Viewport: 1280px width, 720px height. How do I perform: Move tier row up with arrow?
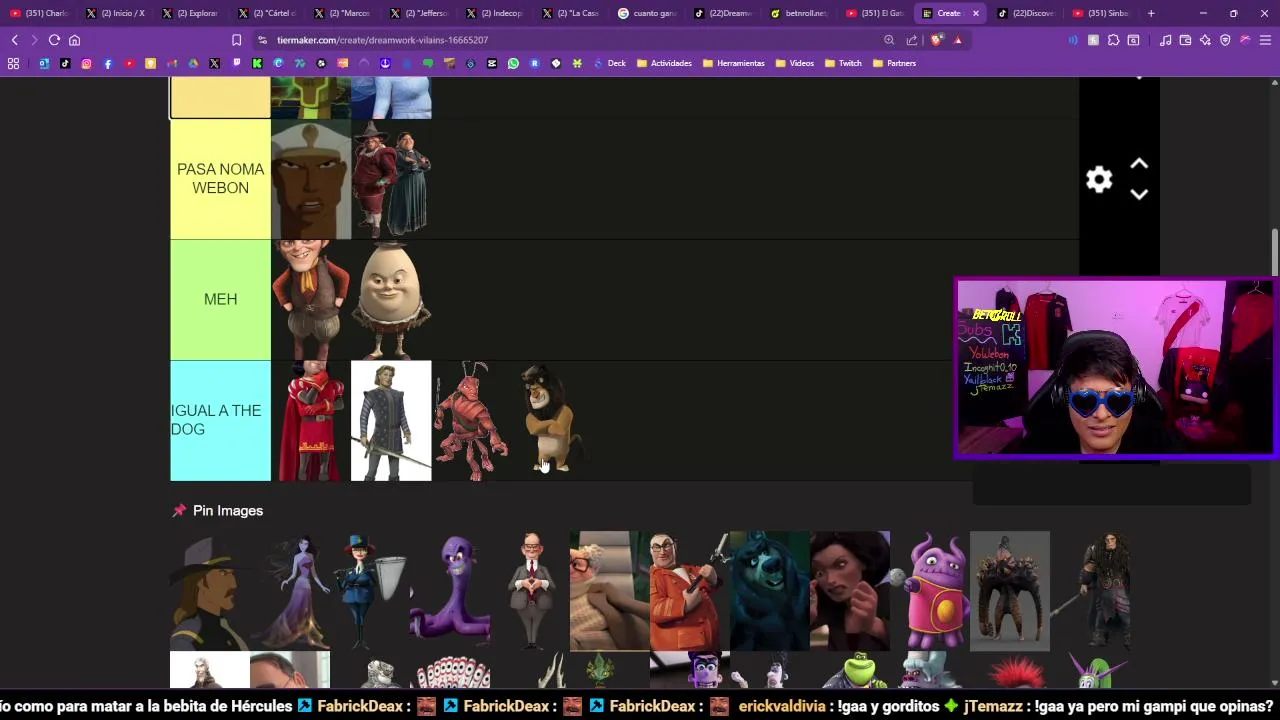tap(1139, 164)
